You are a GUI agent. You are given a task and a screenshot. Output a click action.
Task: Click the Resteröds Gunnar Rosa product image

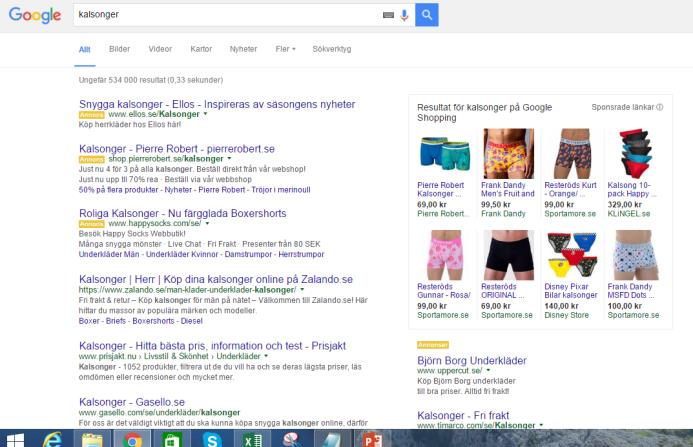(444, 255)
